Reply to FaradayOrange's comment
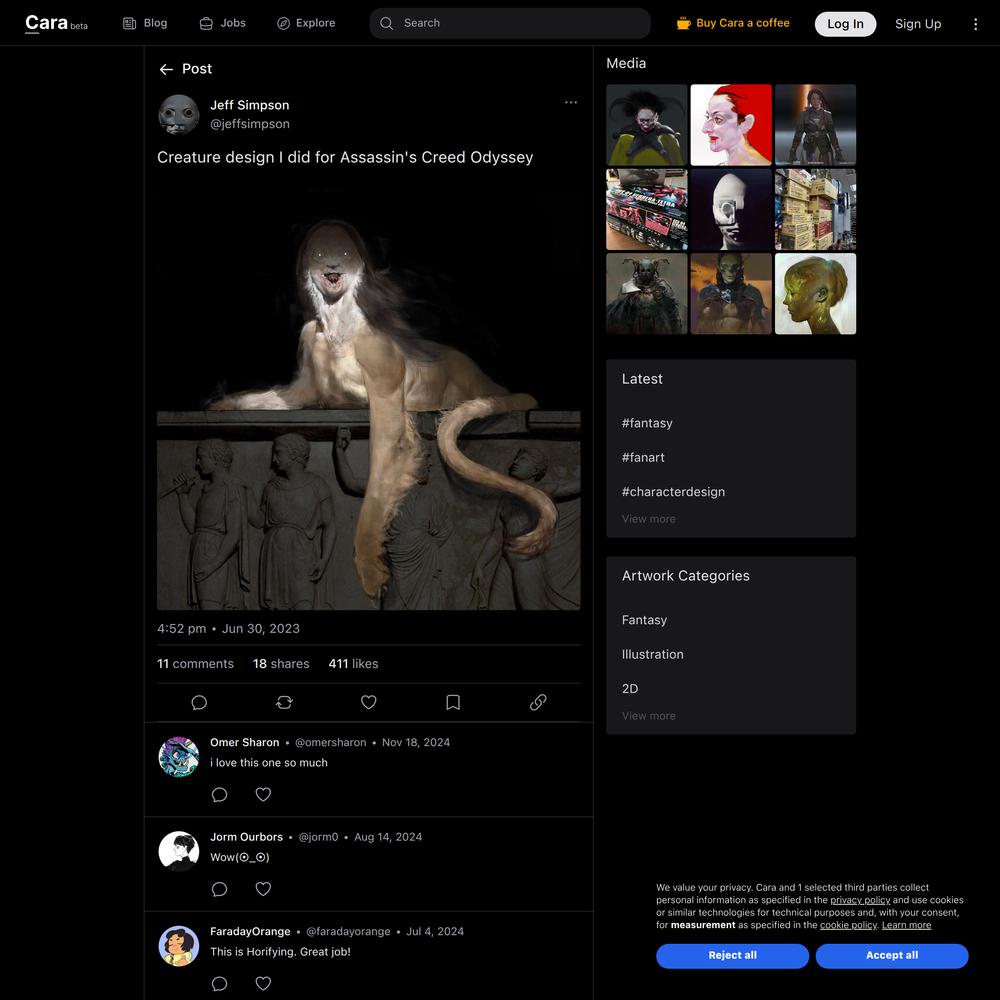Image resolution: width=1000 pixels, height=1000 pixels. [x=219, y=983]
